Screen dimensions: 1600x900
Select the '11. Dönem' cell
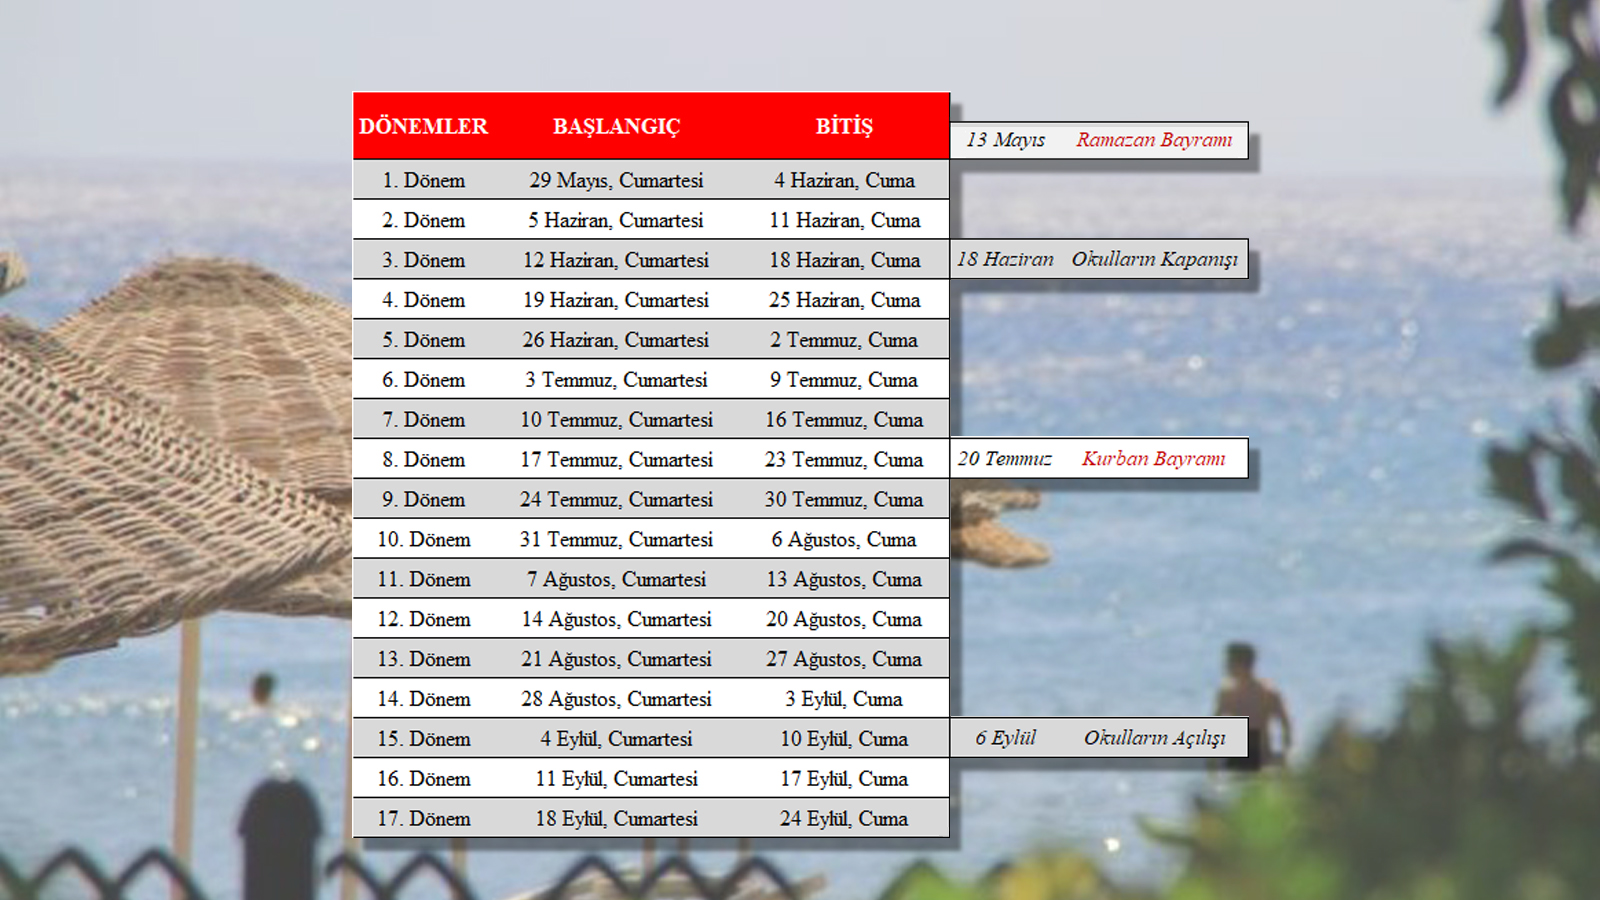(424, 580)
